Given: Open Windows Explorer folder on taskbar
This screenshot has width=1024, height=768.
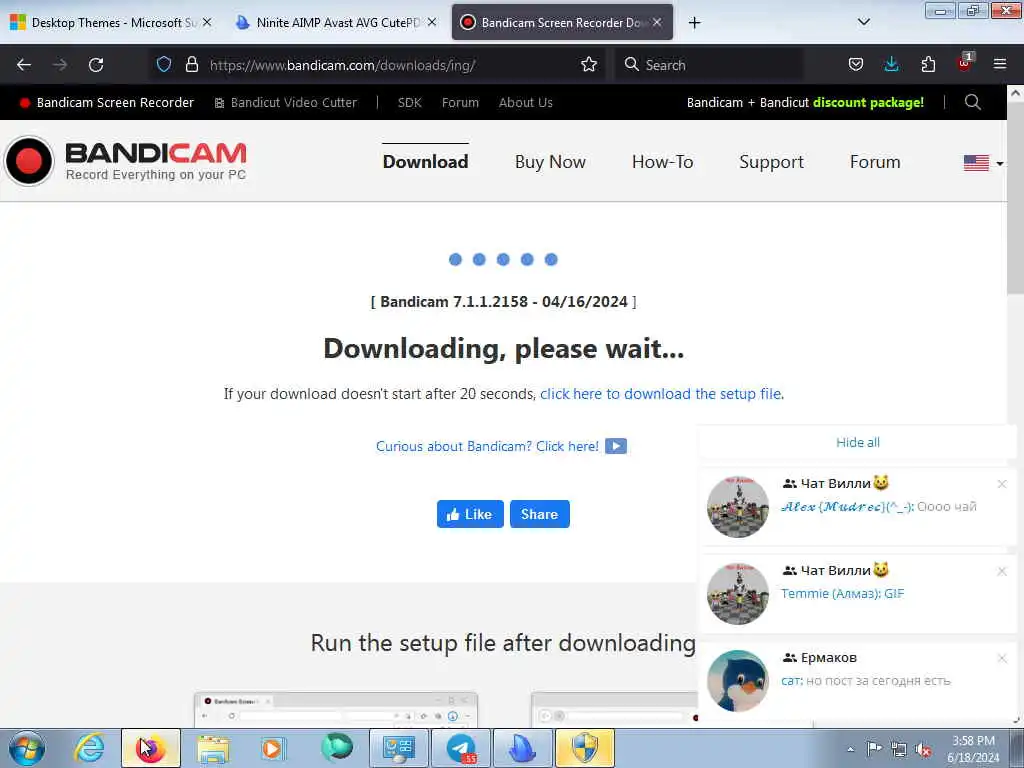Looking at the screenshot, I should pyautogui.click(x=214, y=748).
